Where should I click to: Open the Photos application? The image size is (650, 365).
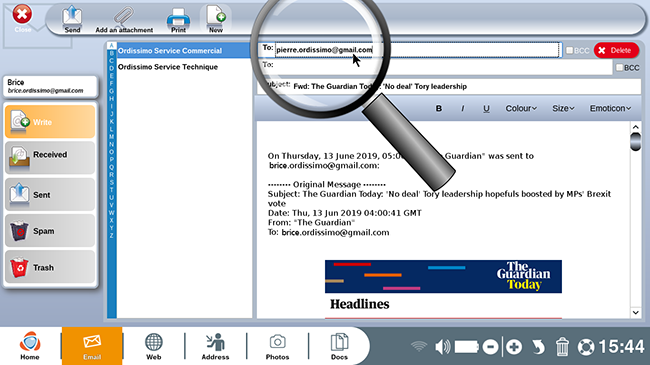[277, 346]
